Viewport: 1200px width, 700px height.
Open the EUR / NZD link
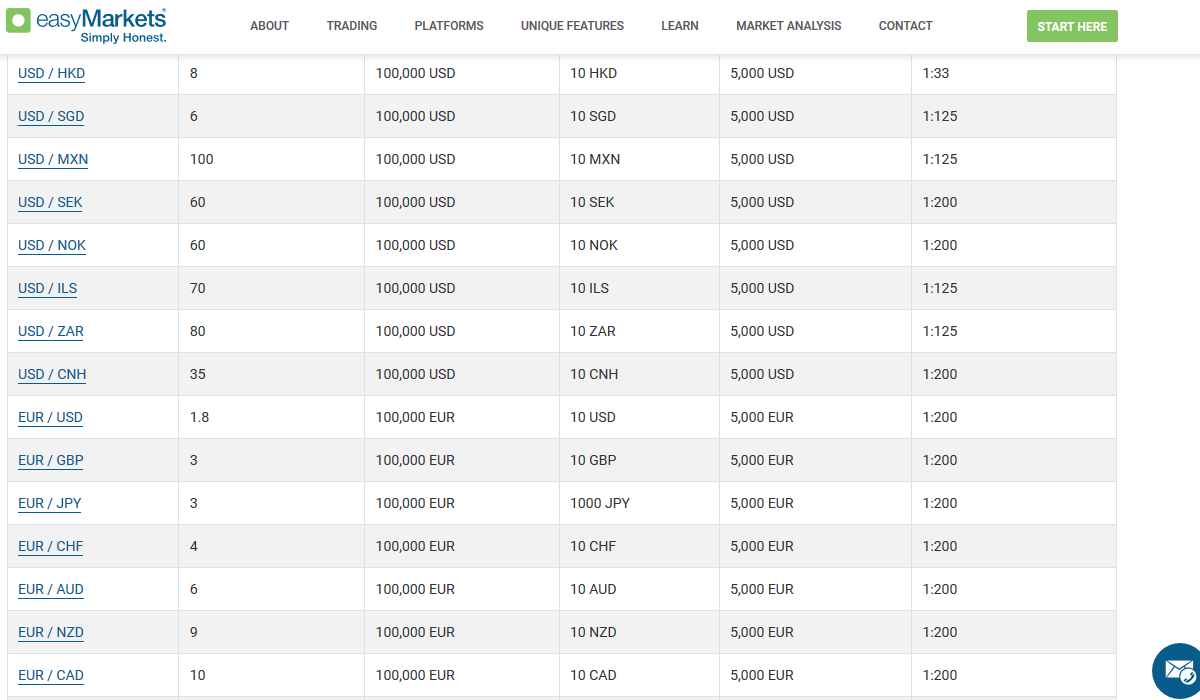51,632
